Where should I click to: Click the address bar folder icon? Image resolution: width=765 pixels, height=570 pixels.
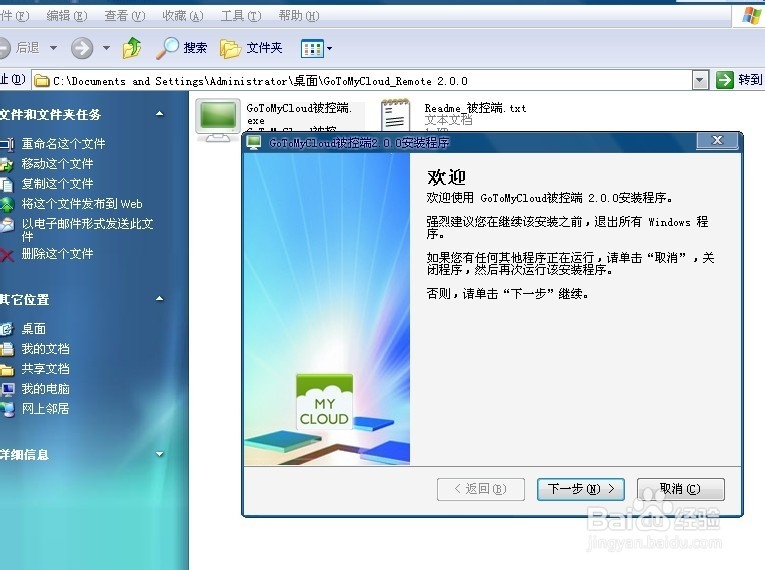pyautogui.click(x=42, y=81)
